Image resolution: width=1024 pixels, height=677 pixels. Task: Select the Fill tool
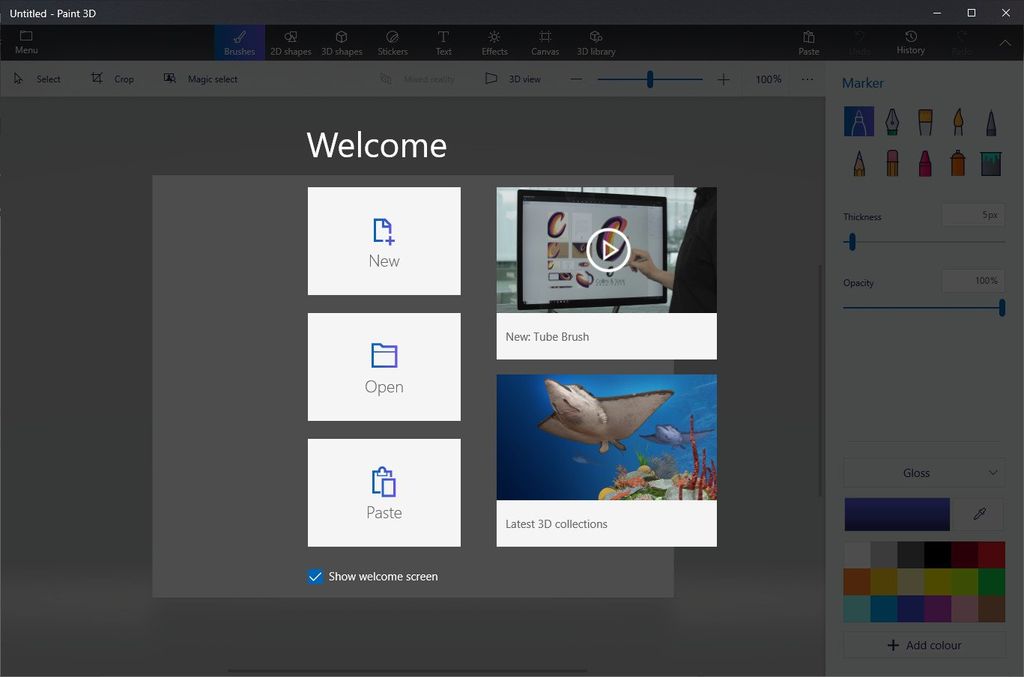pyautogui.click(x=991, y=162)
